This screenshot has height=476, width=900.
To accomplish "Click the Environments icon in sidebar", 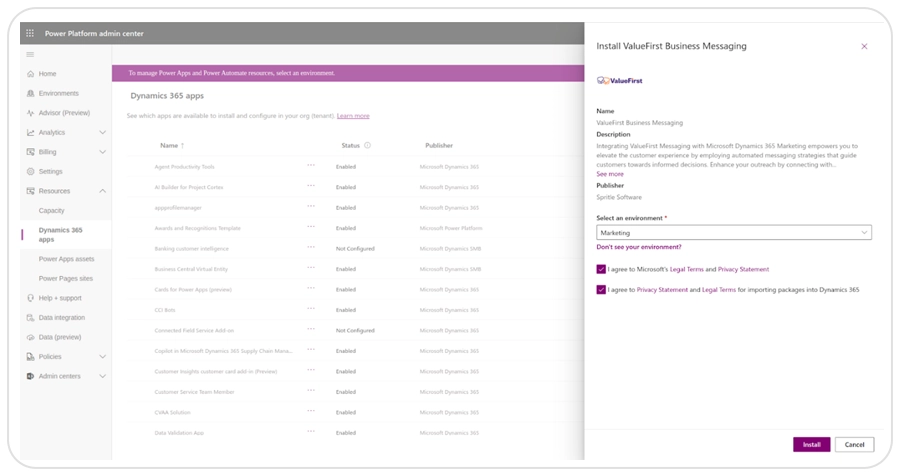I will [x=30, y=94].
